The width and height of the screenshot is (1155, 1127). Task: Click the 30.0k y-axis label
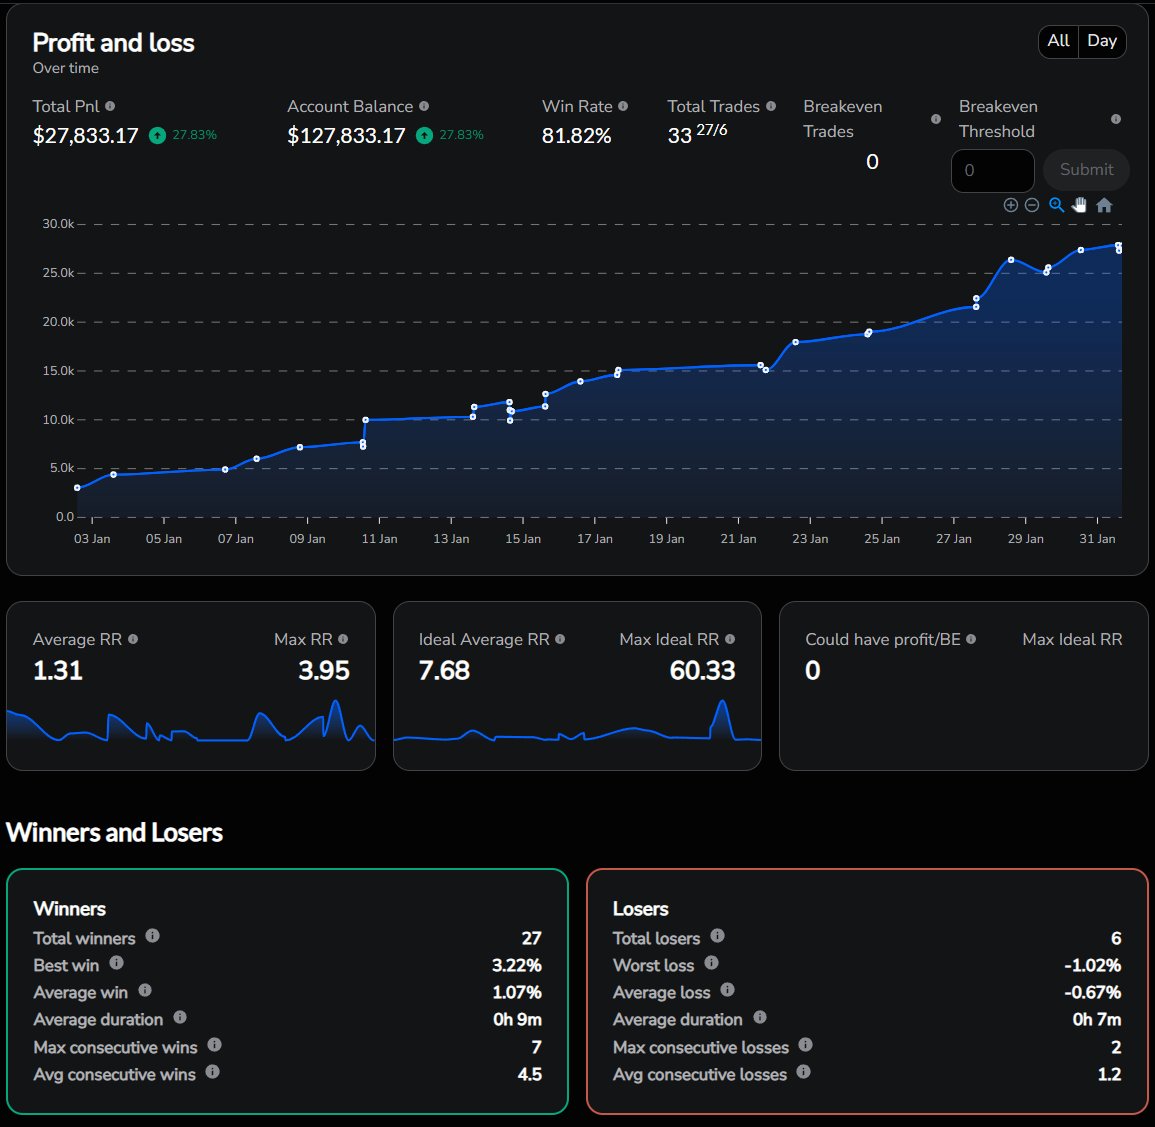(58, 224)
